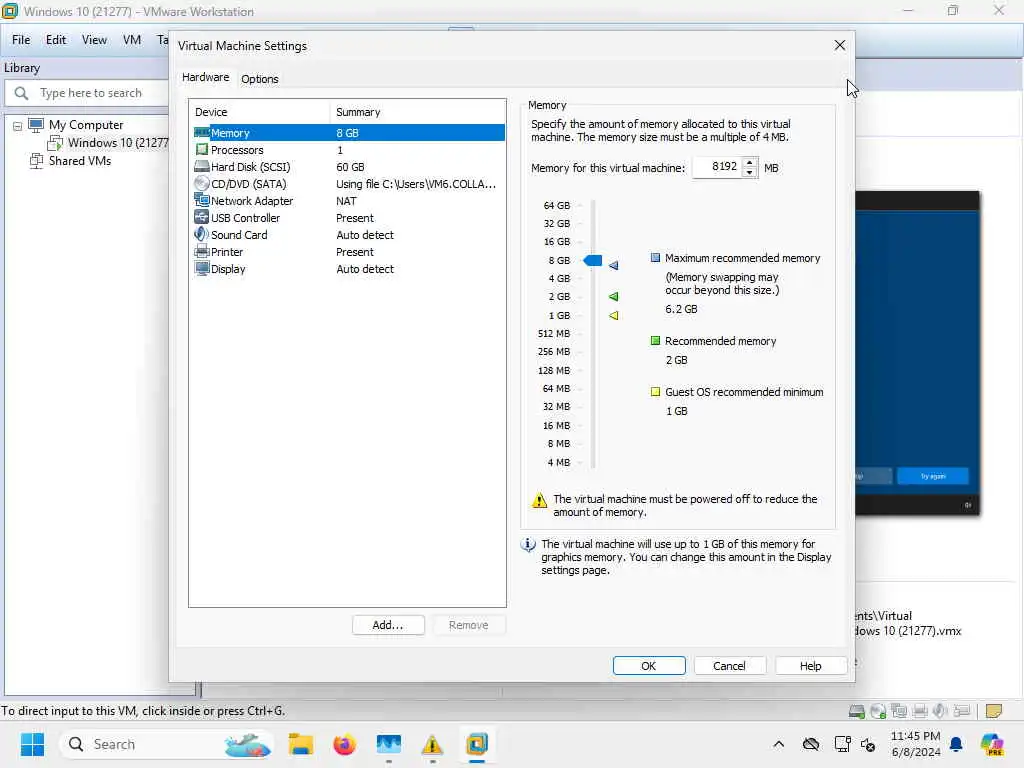Select Shared VMs in Library tree

(x=80, y=161)
